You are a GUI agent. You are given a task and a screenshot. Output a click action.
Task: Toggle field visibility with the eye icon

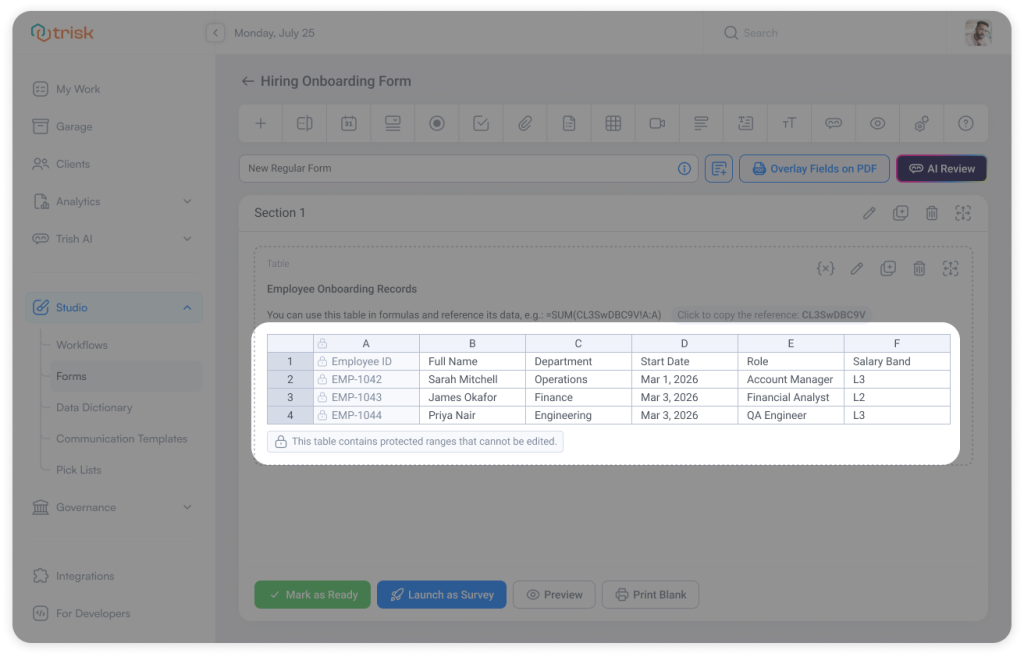(877, 122)
